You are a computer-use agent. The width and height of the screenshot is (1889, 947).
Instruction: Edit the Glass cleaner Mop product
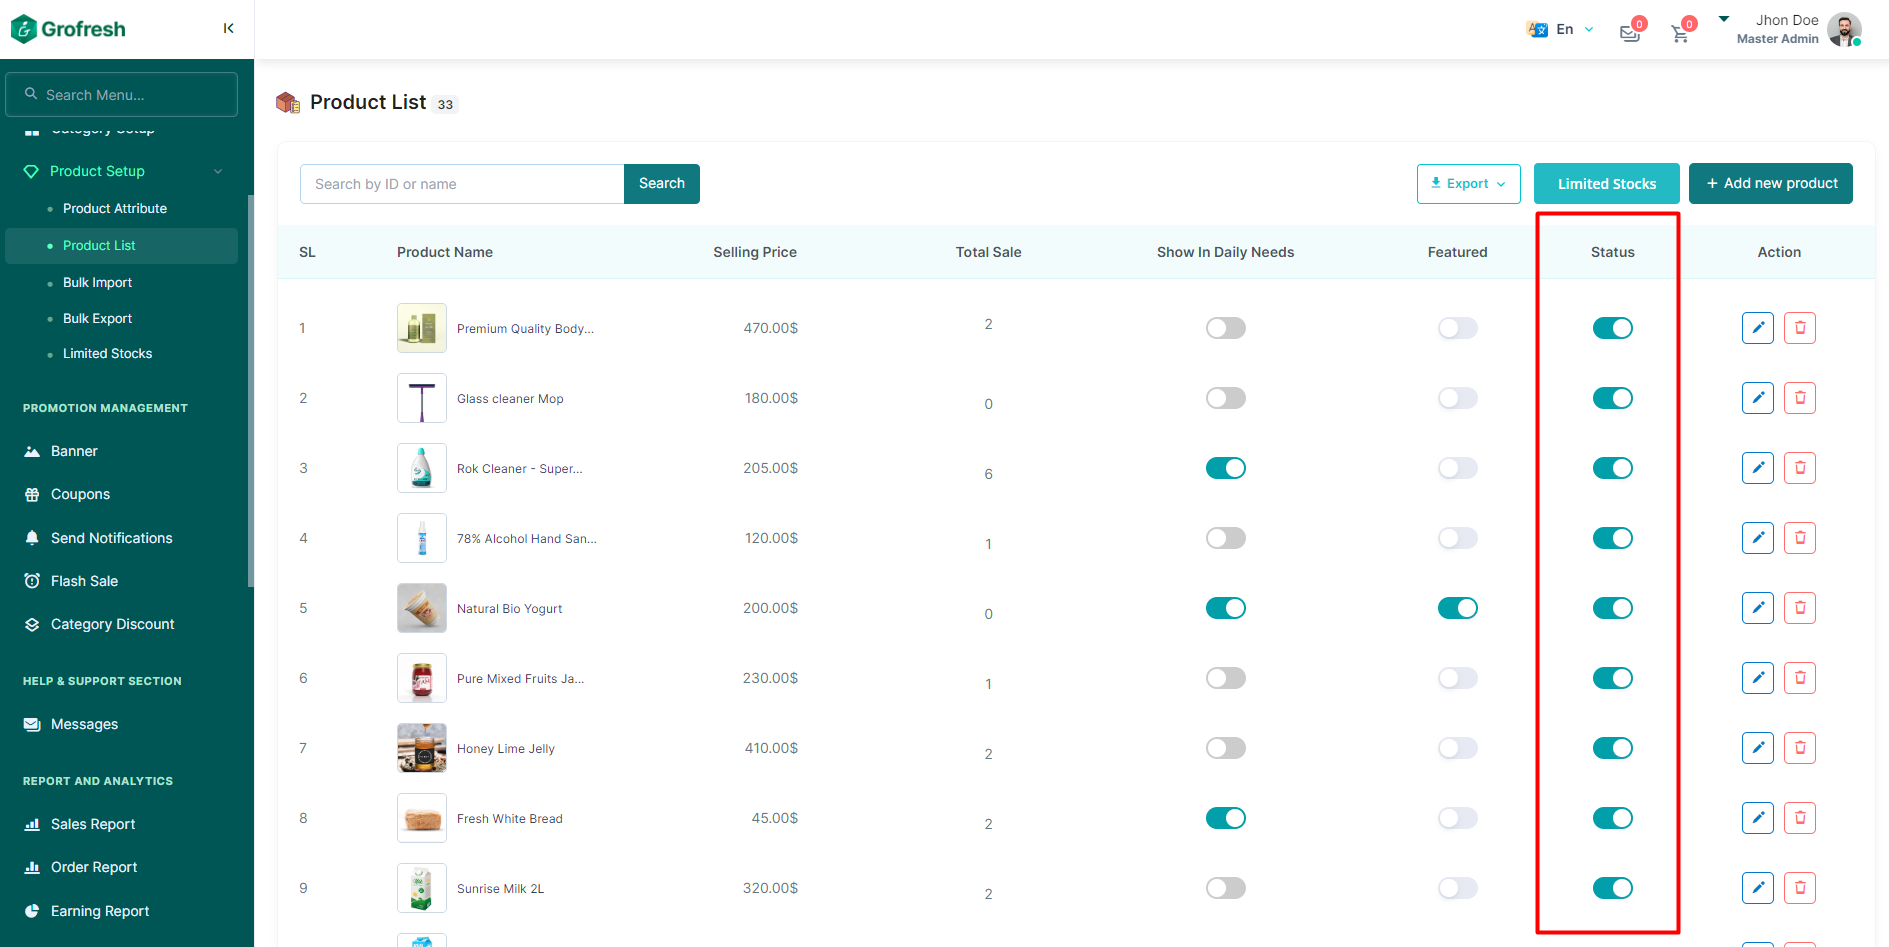[1758, 398]
